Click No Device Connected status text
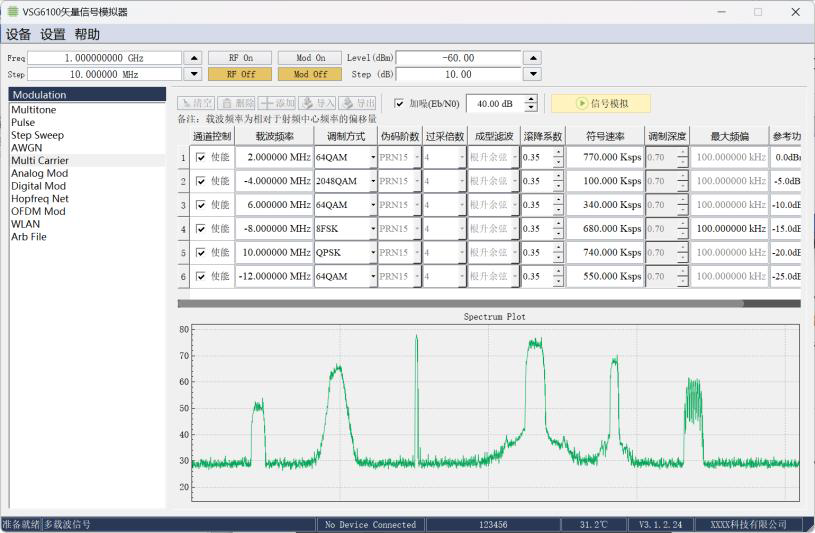 pos(371,525)
